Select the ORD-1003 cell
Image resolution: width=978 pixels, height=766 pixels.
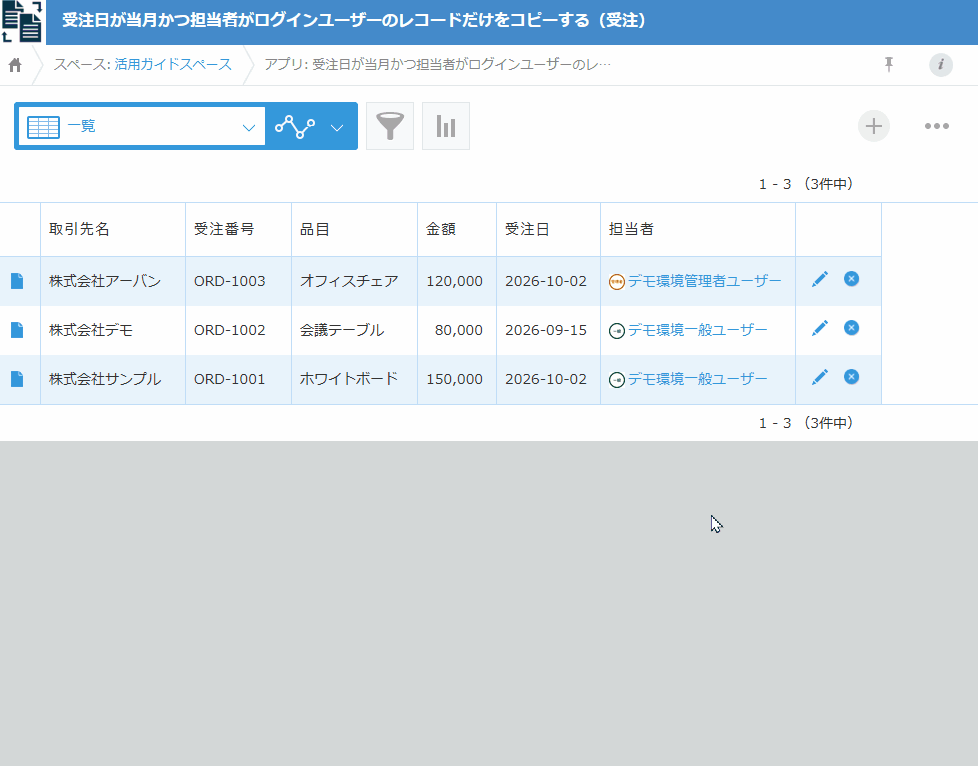[x=238, y=281]
